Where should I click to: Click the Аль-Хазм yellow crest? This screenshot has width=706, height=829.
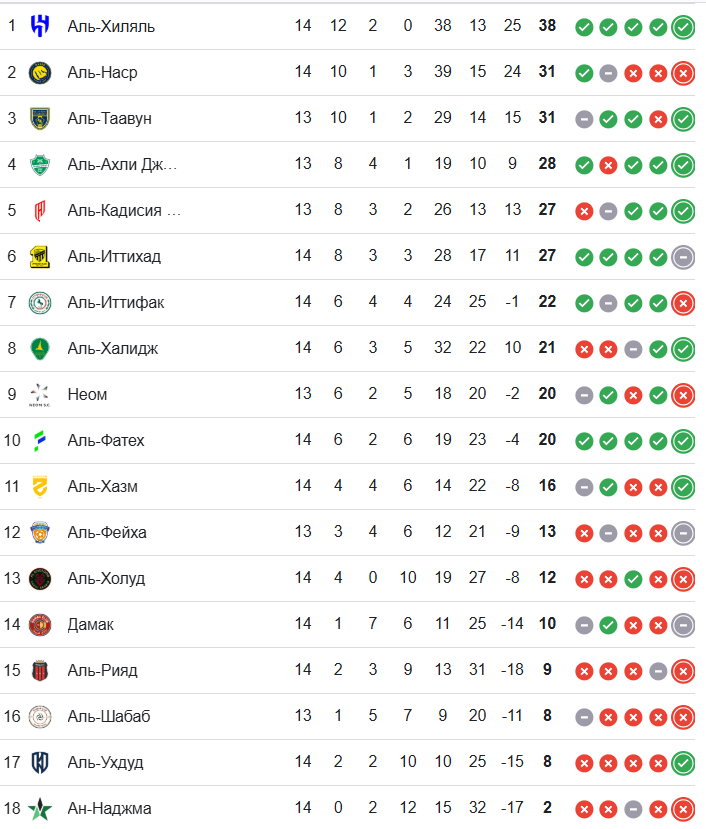(40, 486)
